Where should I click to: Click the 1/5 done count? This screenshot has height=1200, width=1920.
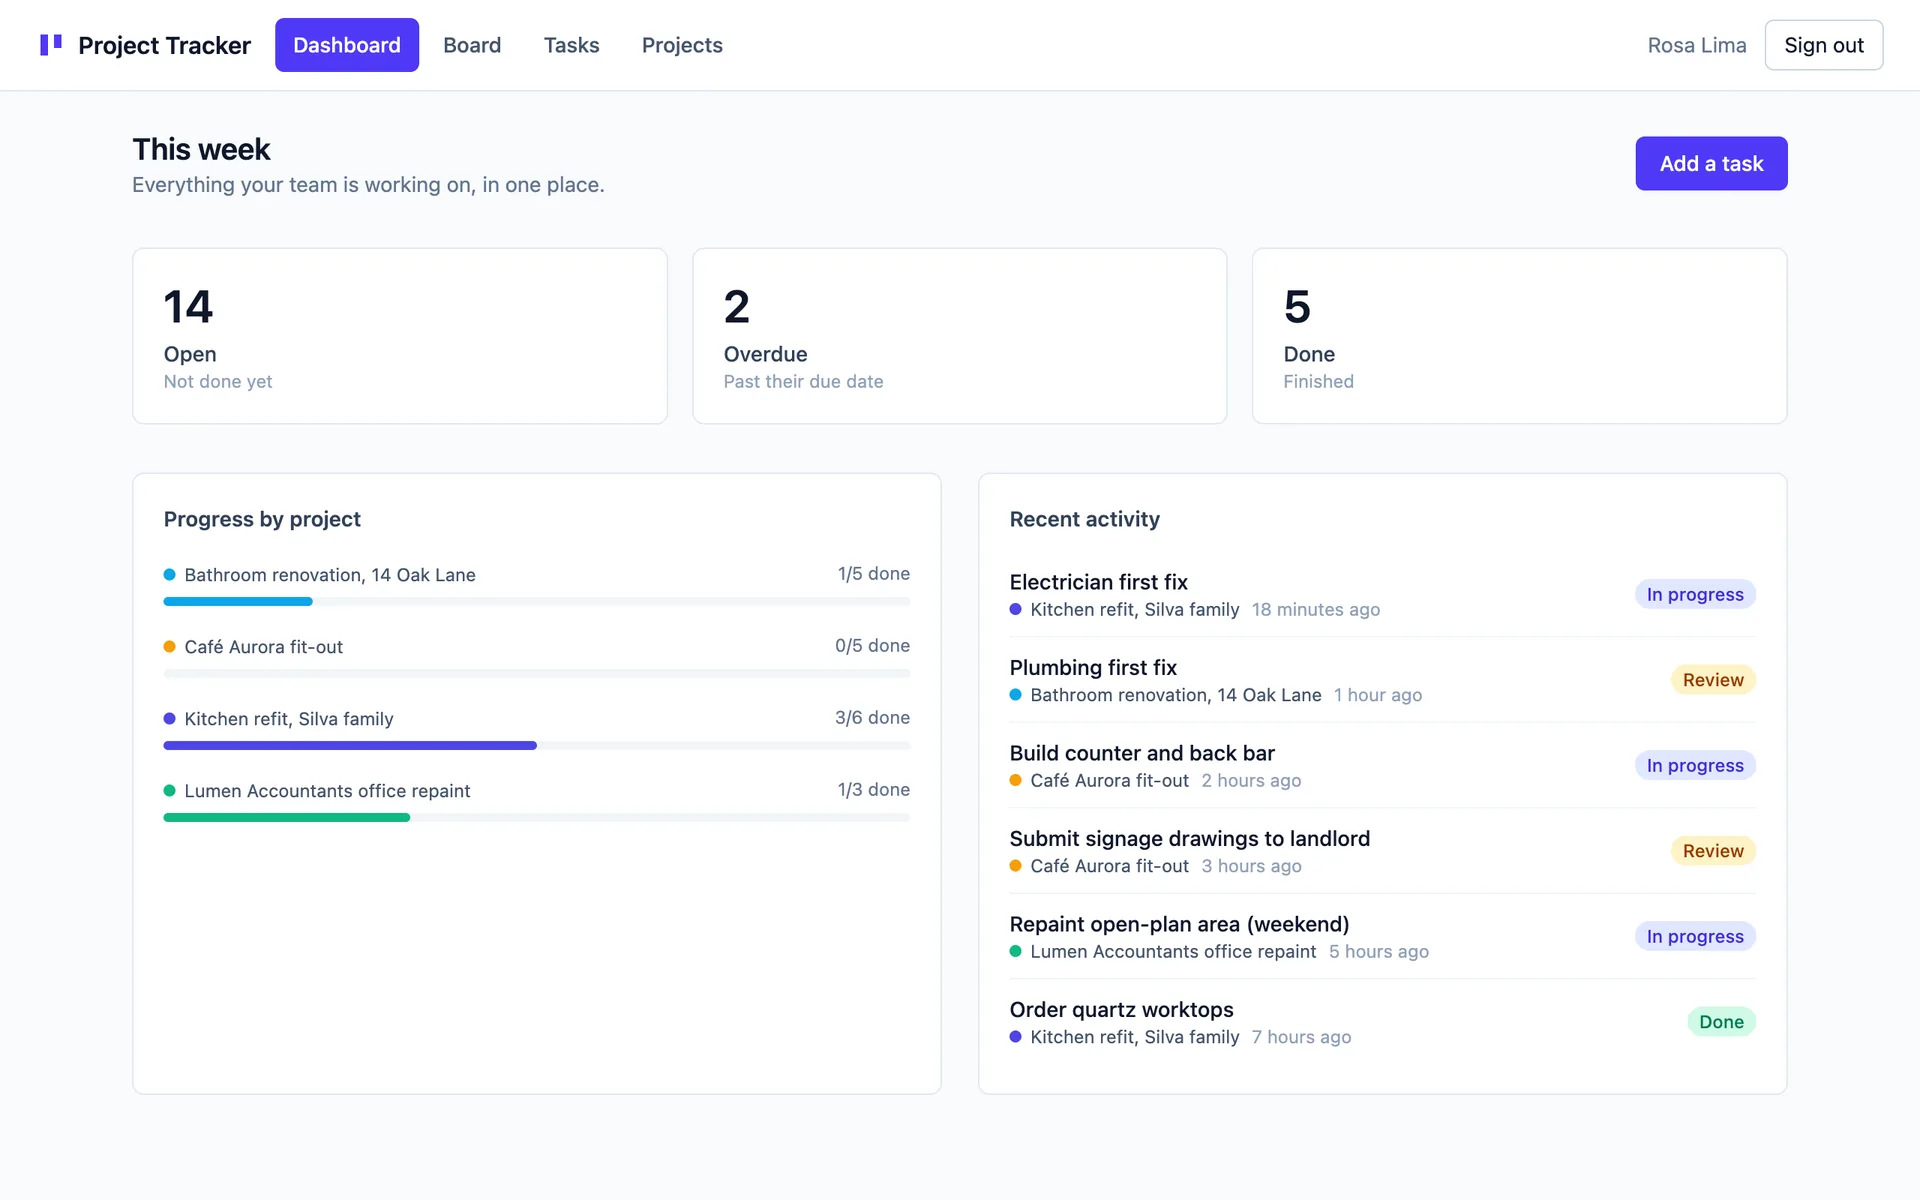click(x=874, y=574)
